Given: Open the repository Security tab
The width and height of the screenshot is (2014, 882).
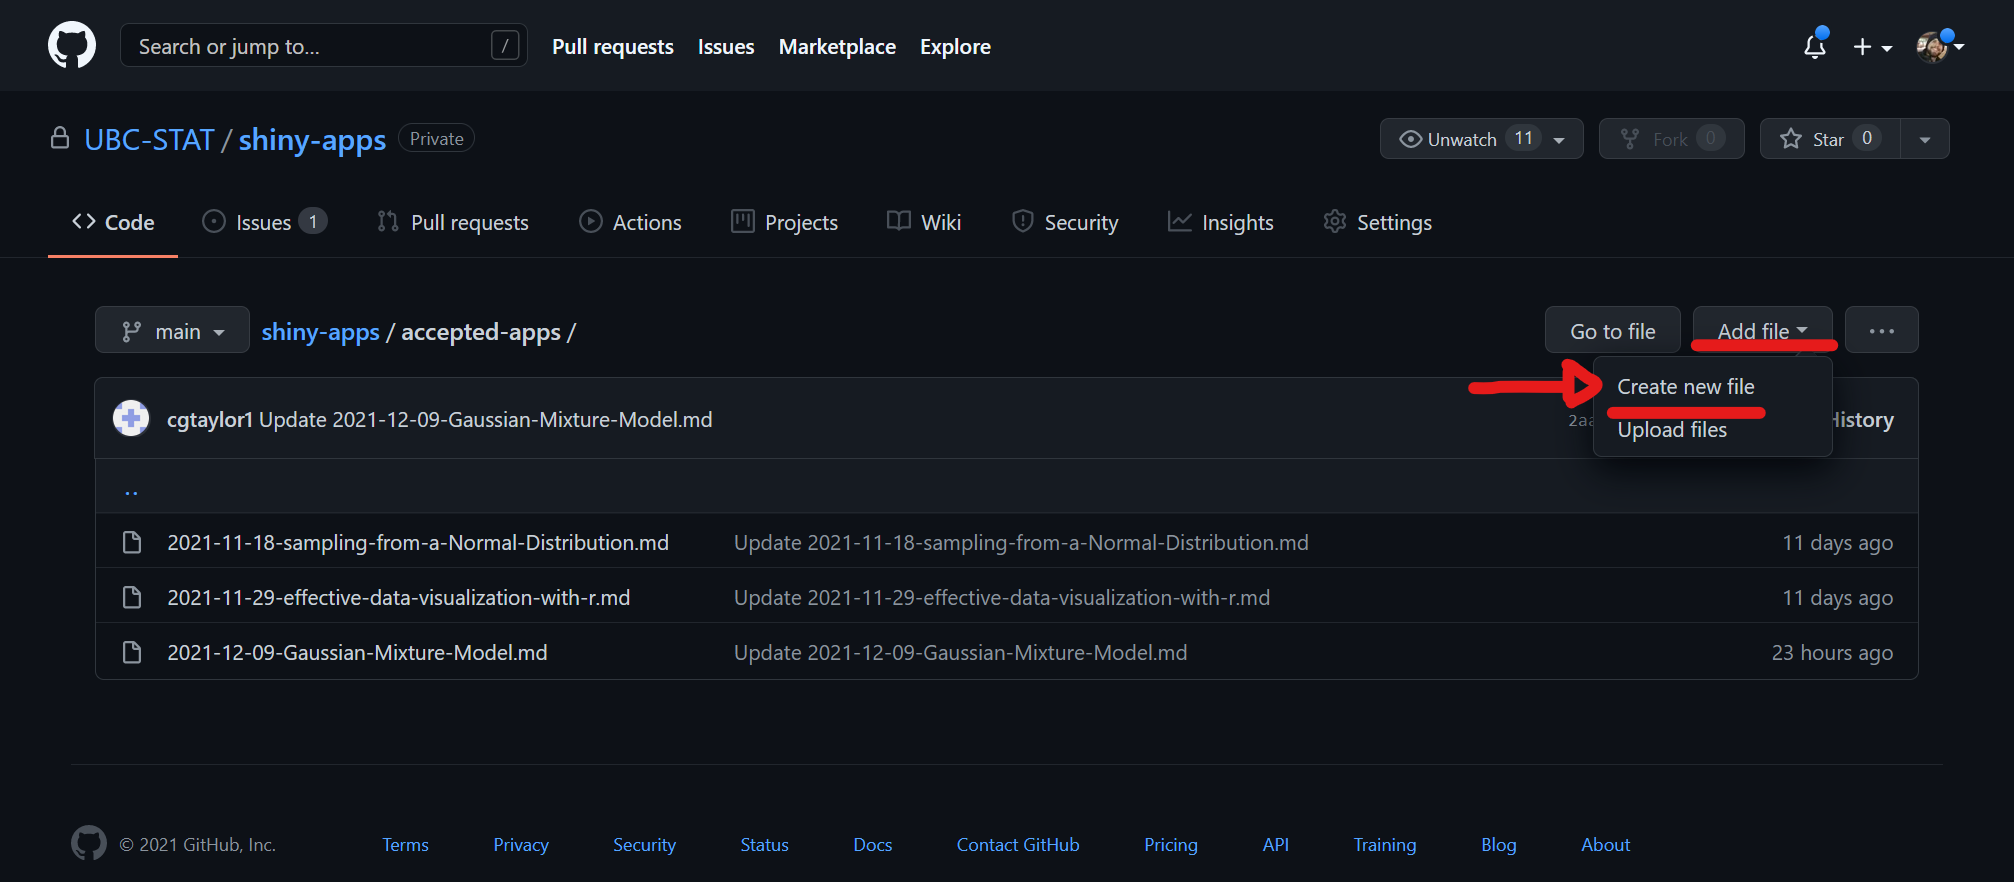Looking at the screenshot, I should pos(1065,223).
